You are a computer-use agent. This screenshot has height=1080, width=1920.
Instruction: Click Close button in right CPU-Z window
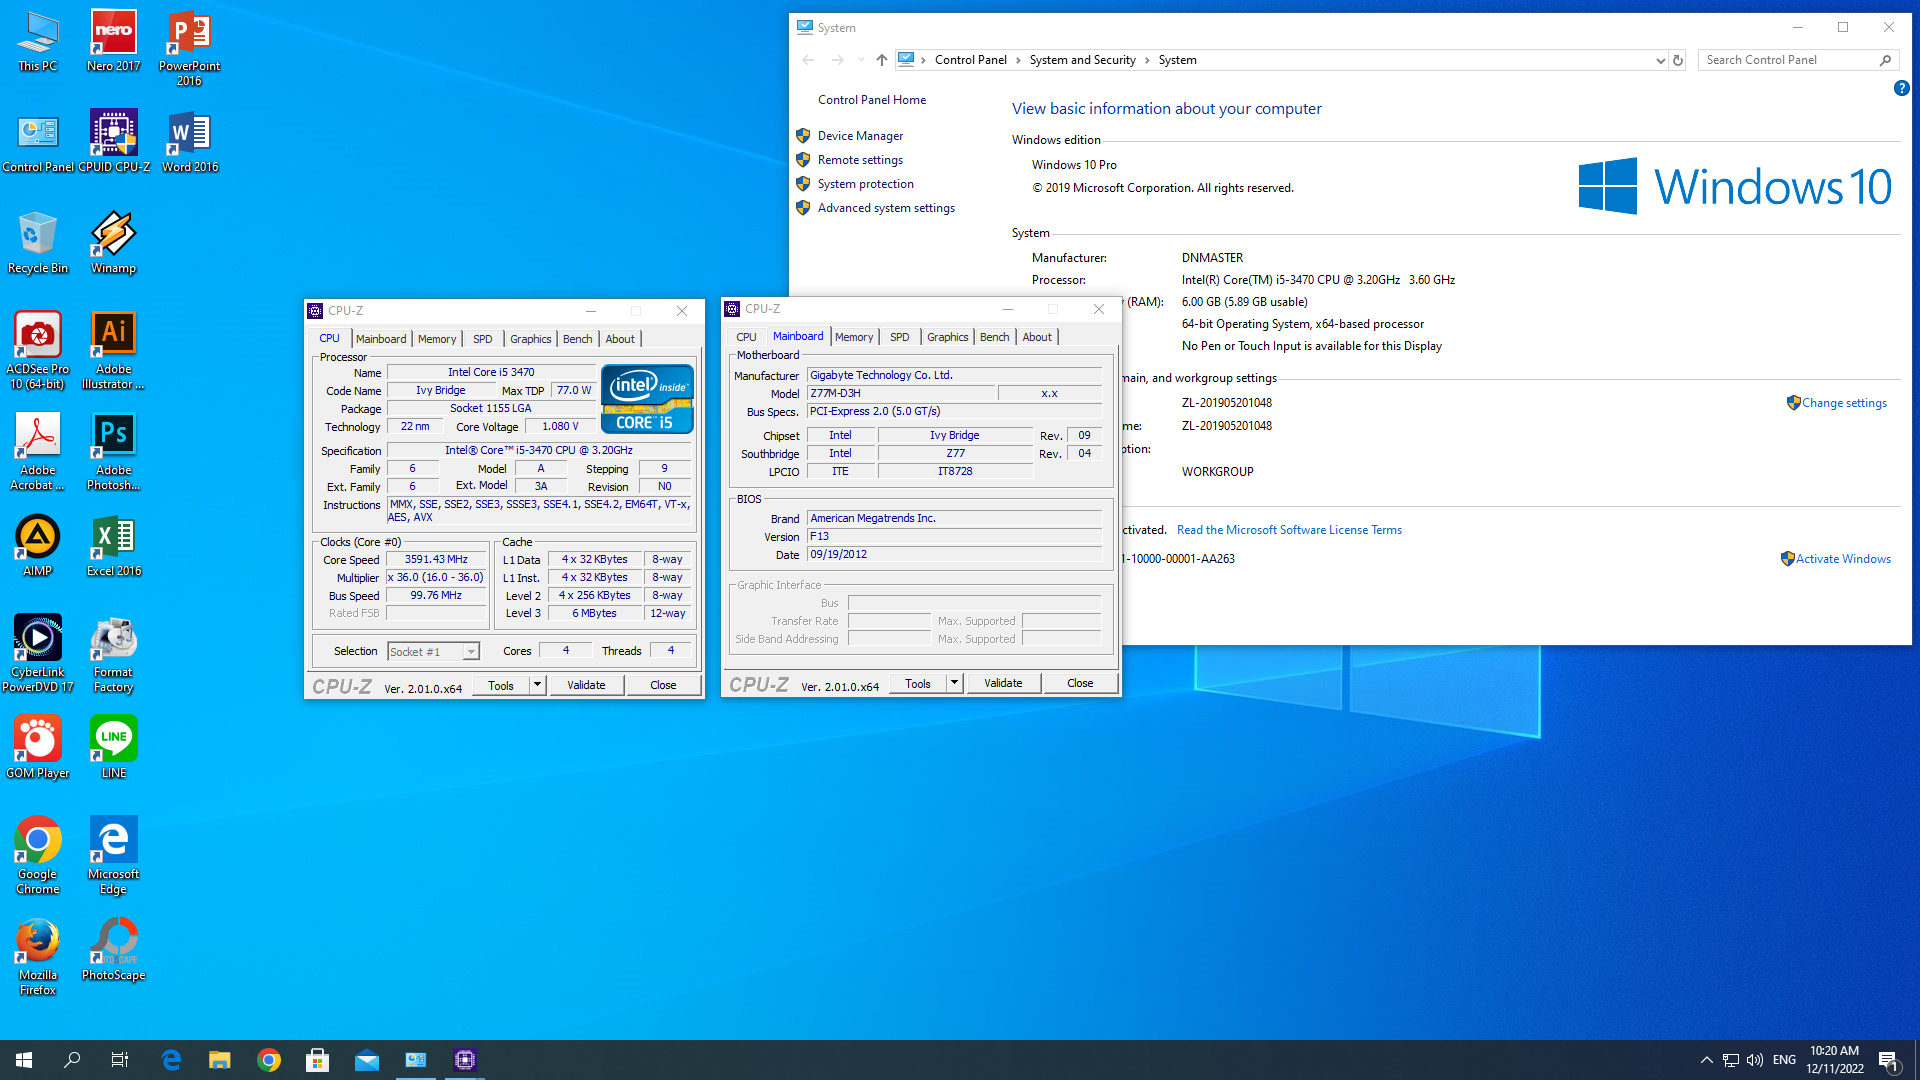1080,683
